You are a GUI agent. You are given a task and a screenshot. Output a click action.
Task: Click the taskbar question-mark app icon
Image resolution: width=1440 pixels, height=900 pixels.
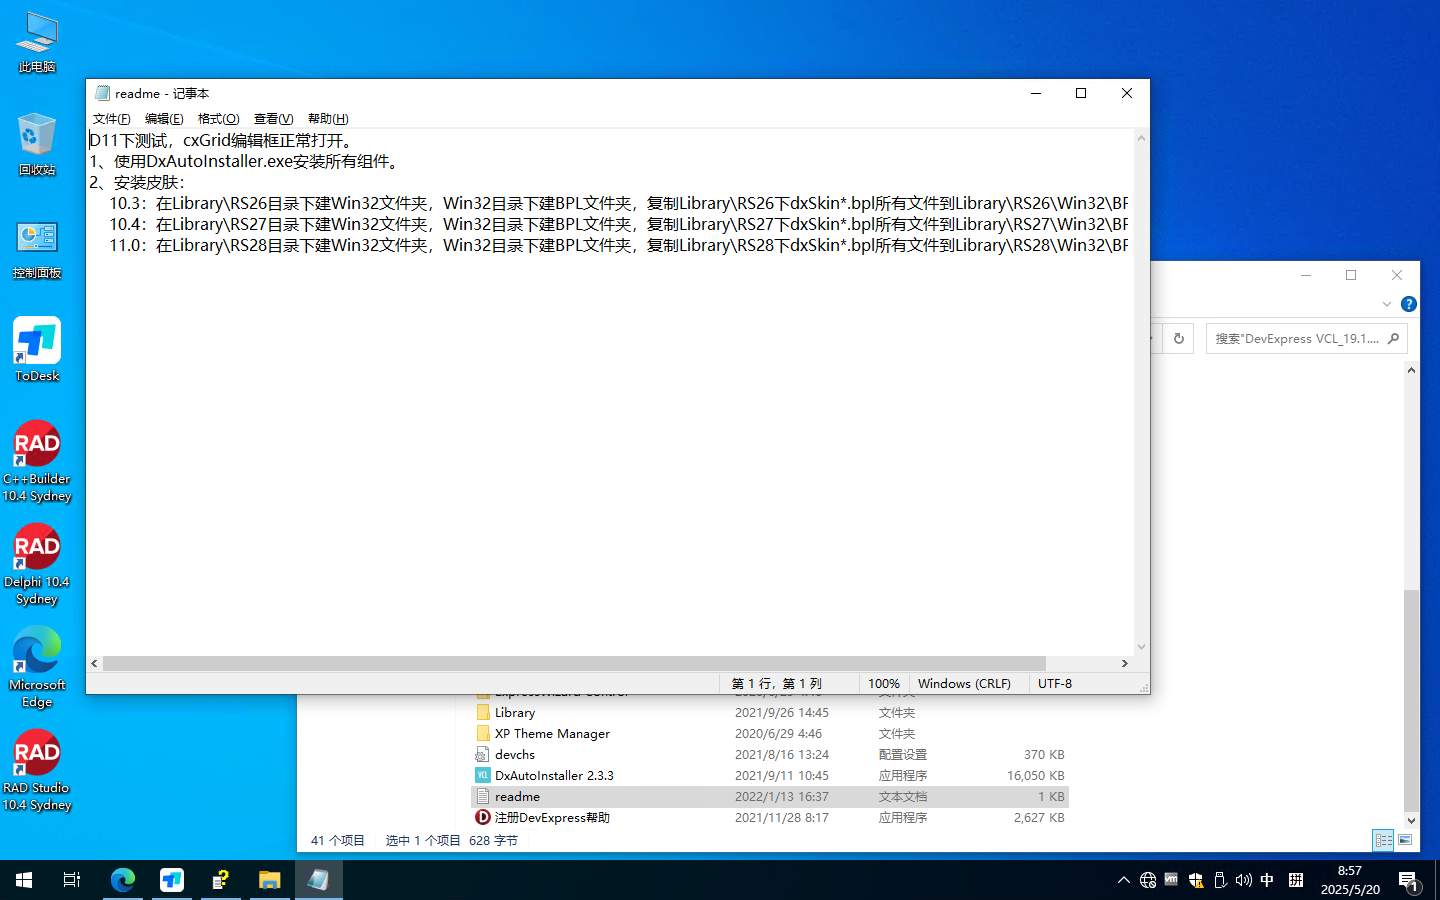[221, 880]
